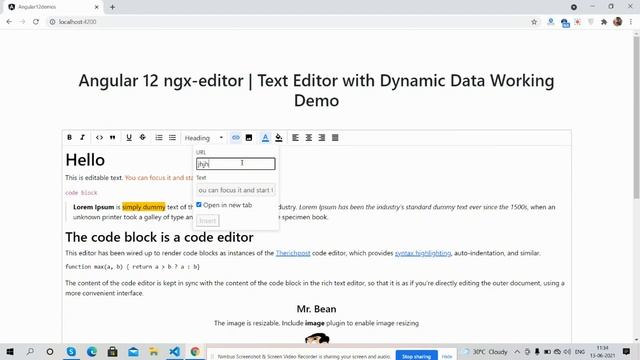Select the Angular12demos browser tab

pyautogui.click(x=53, y=7)
